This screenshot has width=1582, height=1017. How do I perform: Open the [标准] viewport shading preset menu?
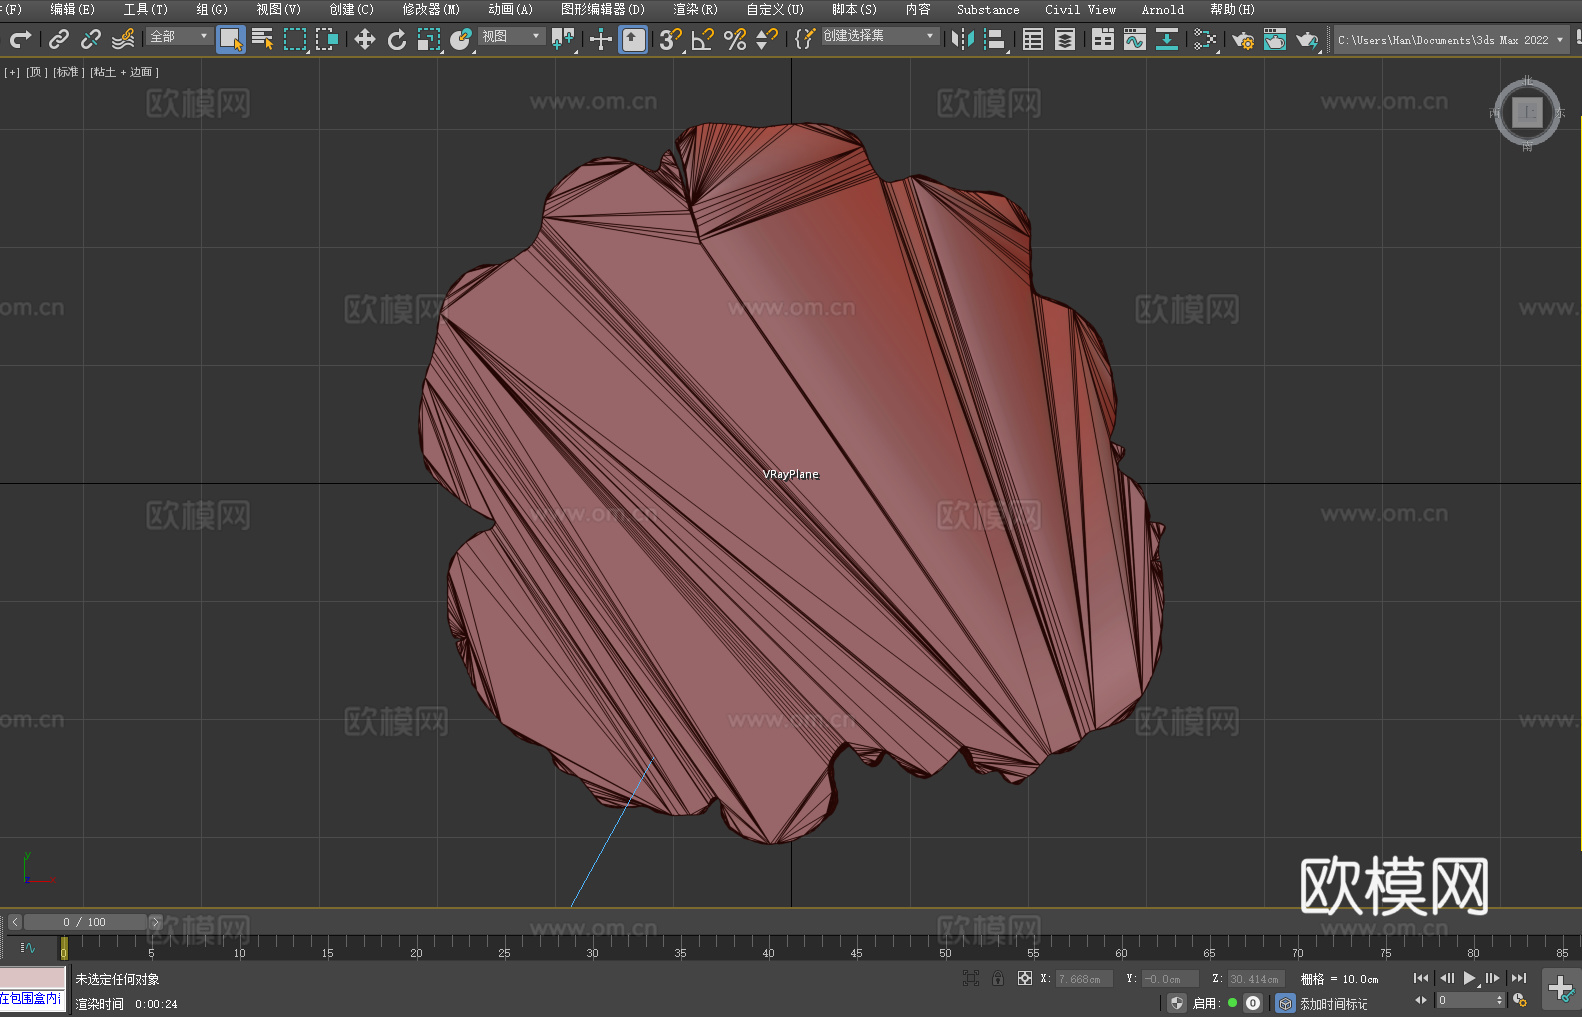pyautogui.click(x=69, y=72)
